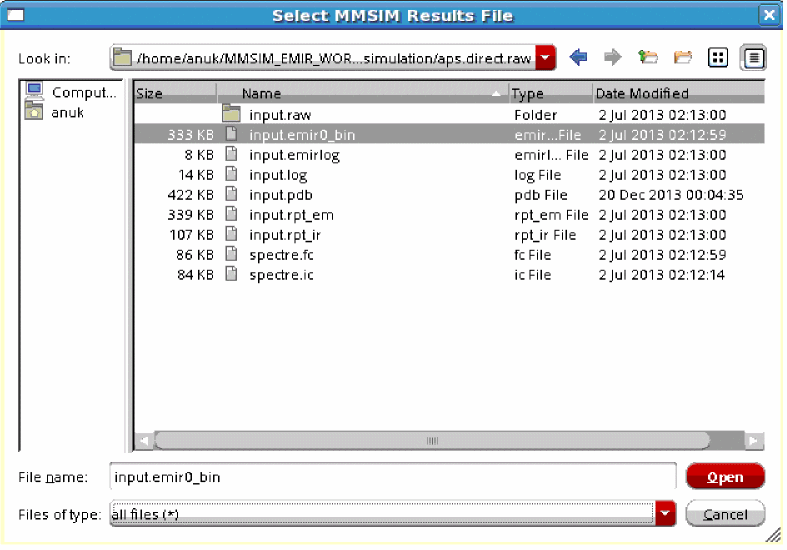Open the window menu icon in title bar
Viewport: 787px width, 550px height.
pyautogui.click(x=16, y=16)
